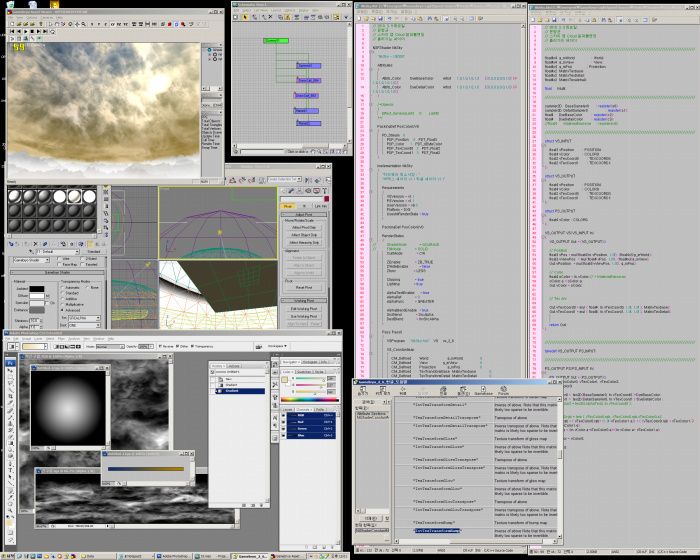Click the green root node in Schematic View

pos(276,41)
